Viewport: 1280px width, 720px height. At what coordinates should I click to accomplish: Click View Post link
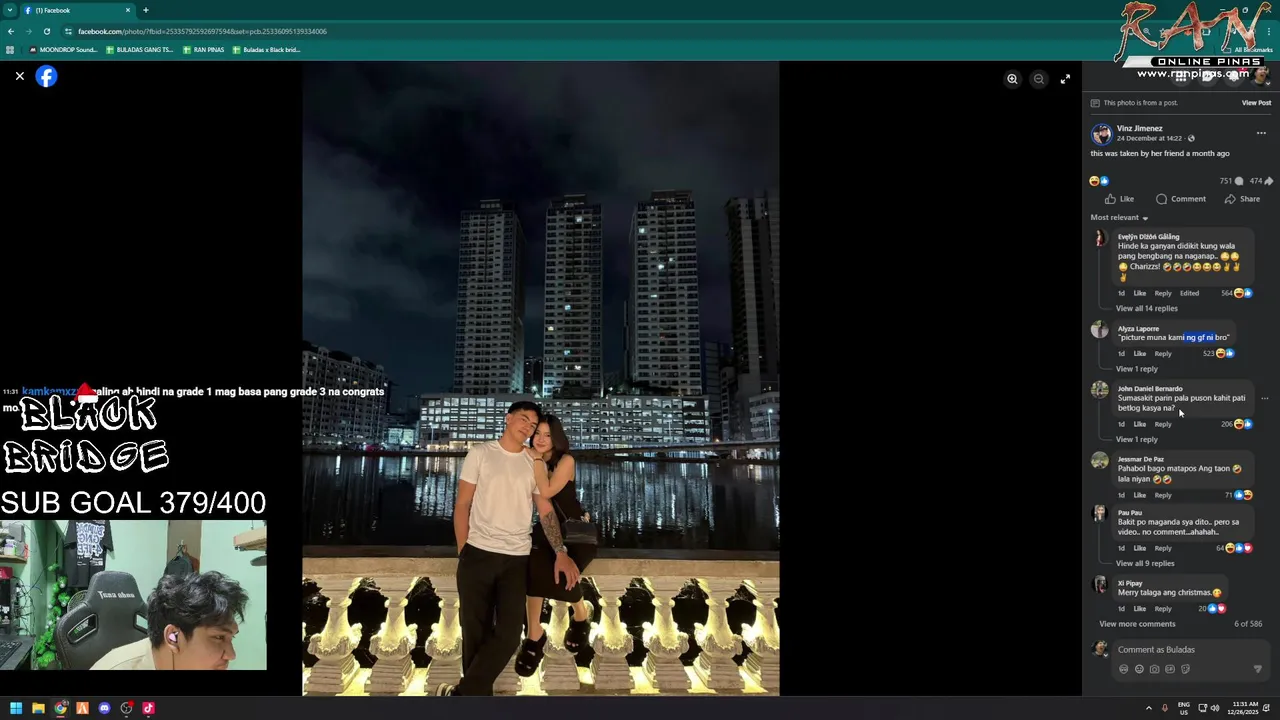click(x=1256, y=103)
